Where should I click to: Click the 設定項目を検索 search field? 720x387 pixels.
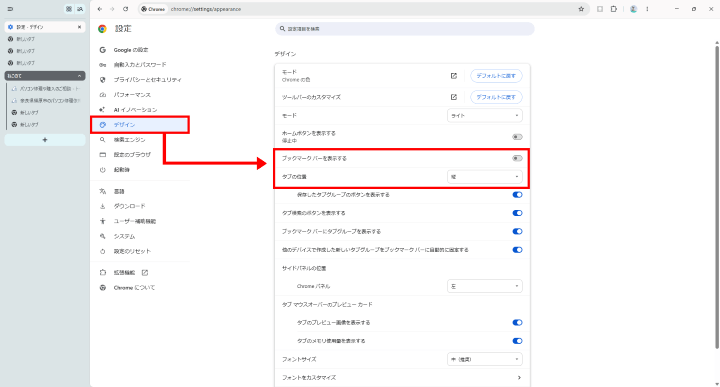point(405,29)
